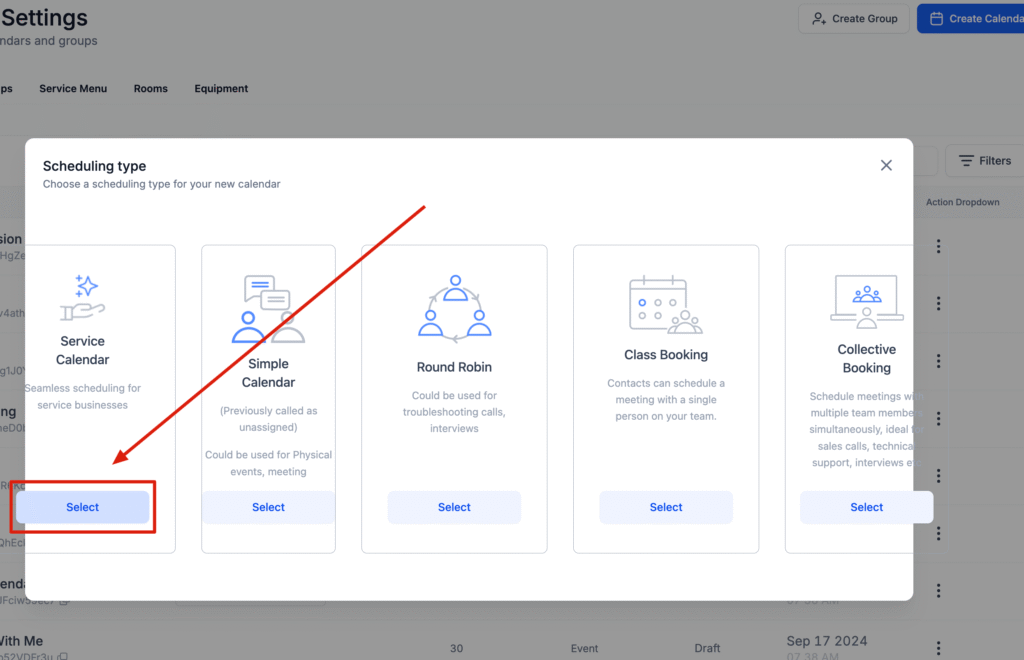This screenshot has height=660, width=1024.
Task: Select the Service Calendar scheduling type
Action: pyautogui.click(x=82, y=507)
